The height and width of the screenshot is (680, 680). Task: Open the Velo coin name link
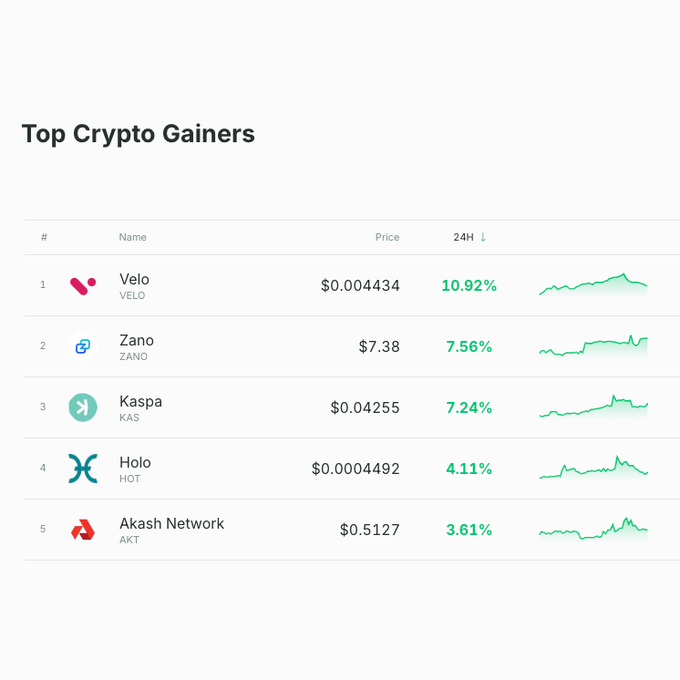click(x=134, y=280)
